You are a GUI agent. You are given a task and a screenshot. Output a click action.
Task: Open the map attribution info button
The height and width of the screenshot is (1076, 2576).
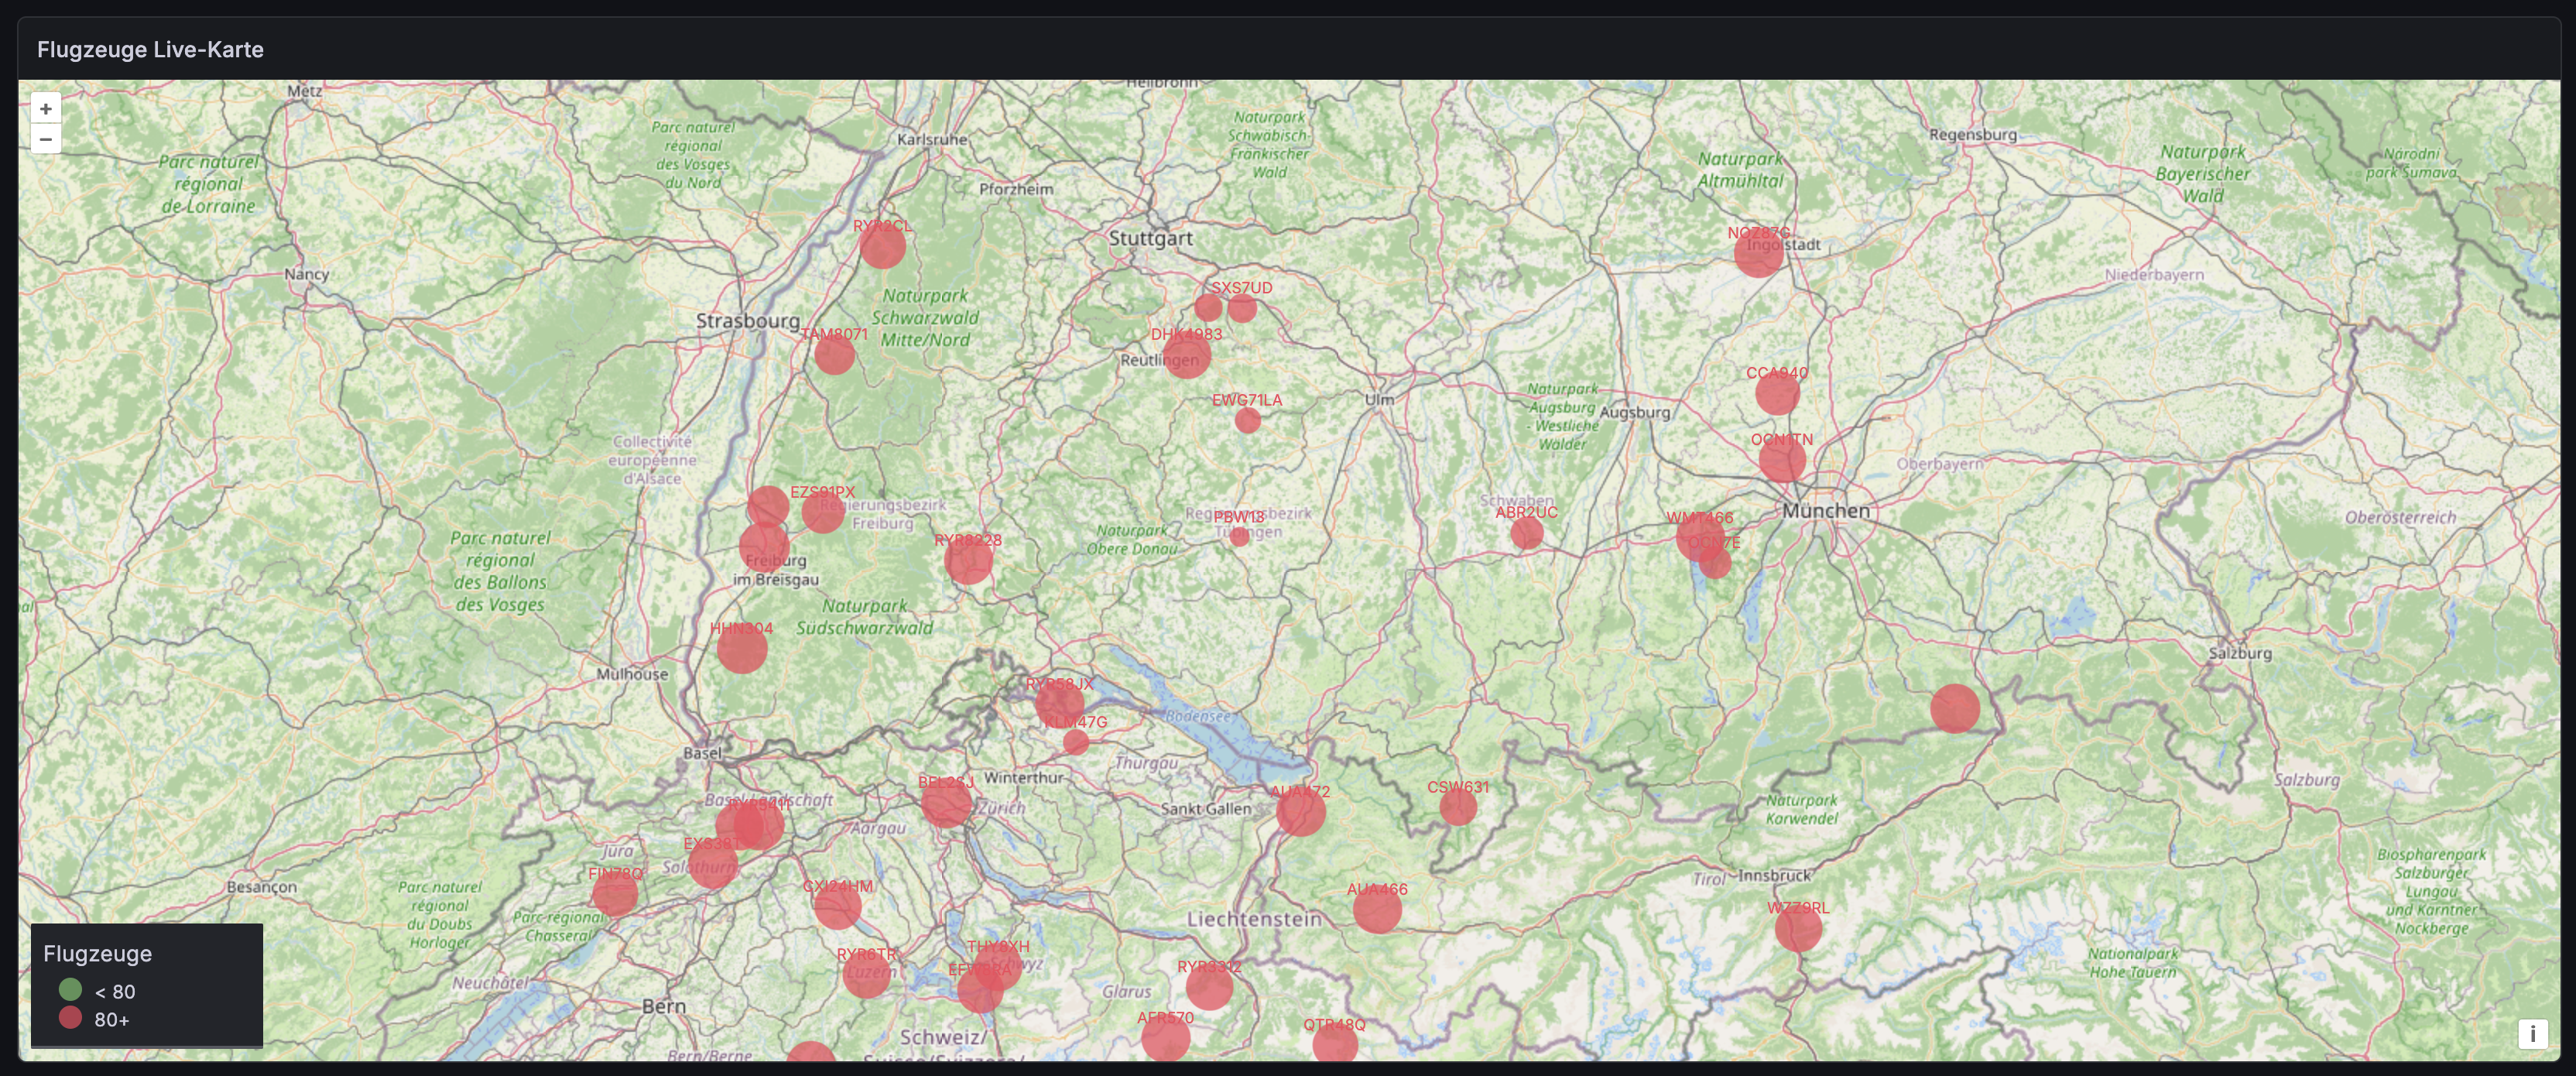point(2532,1033)
